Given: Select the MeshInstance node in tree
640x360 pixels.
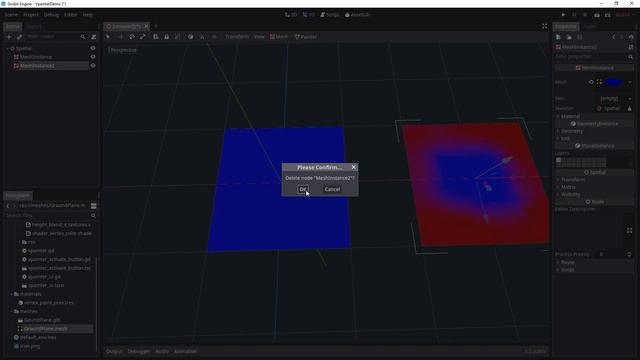Looking at the screenshot, I should (36, 57).
